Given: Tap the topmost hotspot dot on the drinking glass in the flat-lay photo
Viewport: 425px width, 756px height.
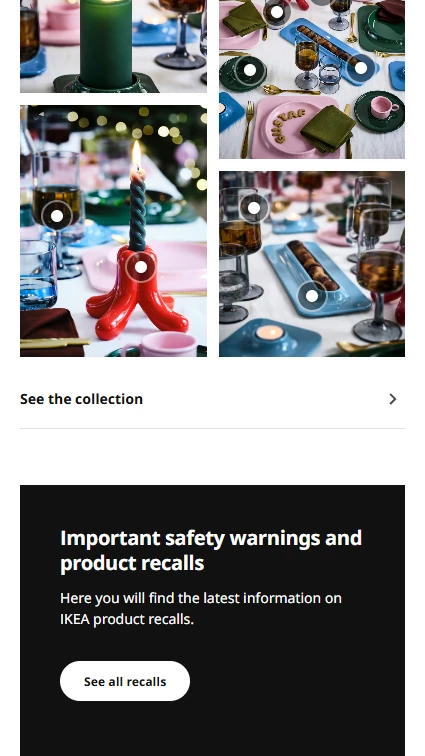Looking at the screenshot, I should pyautogui.click(x=277, y=13).
